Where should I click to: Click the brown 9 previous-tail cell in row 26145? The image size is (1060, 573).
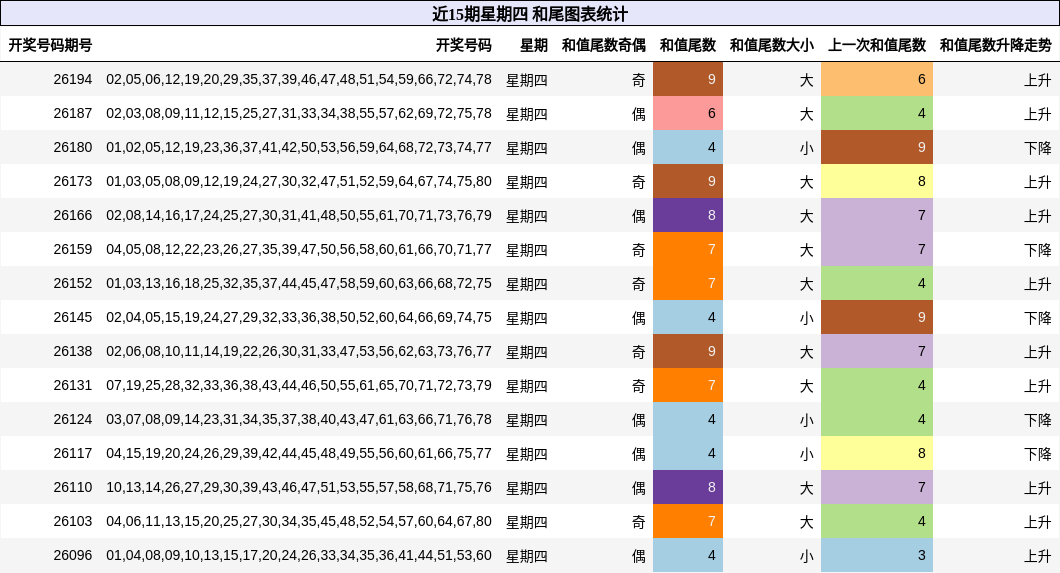point(877,317)
